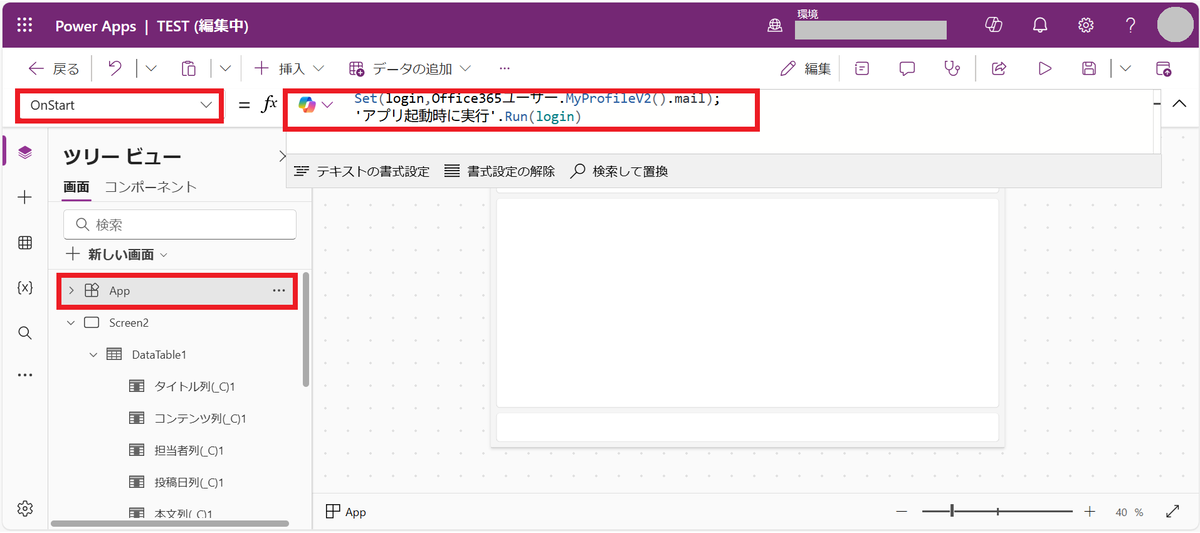Viewport: 1200px width, 533px height.
Task: Select タイトル列(_C)1 tree item
Action: (195, 387)
